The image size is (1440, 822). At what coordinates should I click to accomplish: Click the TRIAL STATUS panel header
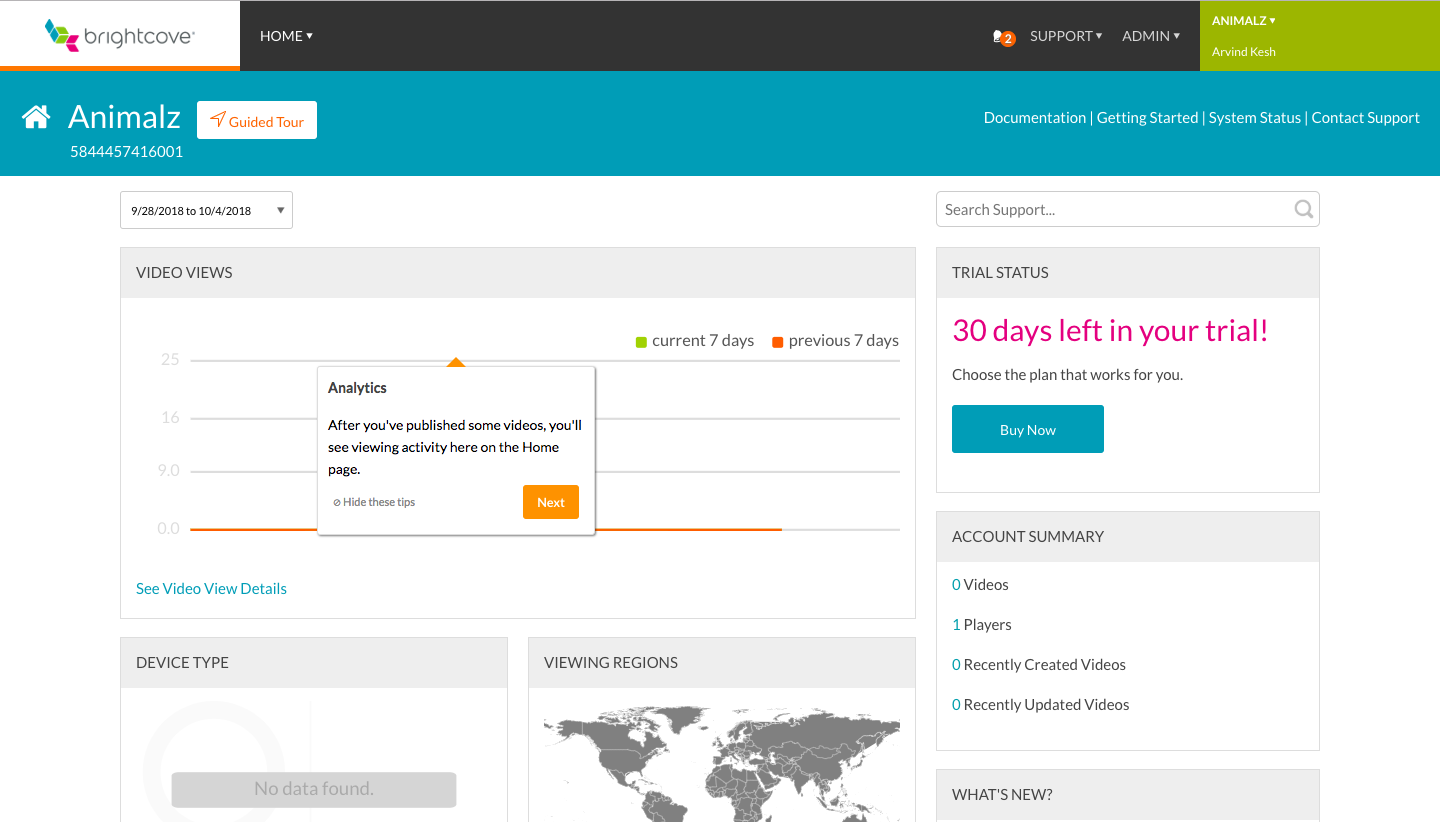(x=1128, y=273)
